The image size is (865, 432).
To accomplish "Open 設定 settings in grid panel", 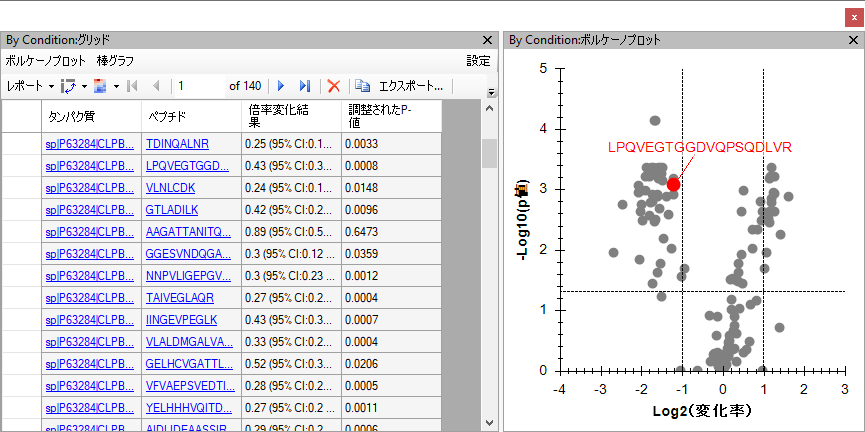I will (478, 61).
